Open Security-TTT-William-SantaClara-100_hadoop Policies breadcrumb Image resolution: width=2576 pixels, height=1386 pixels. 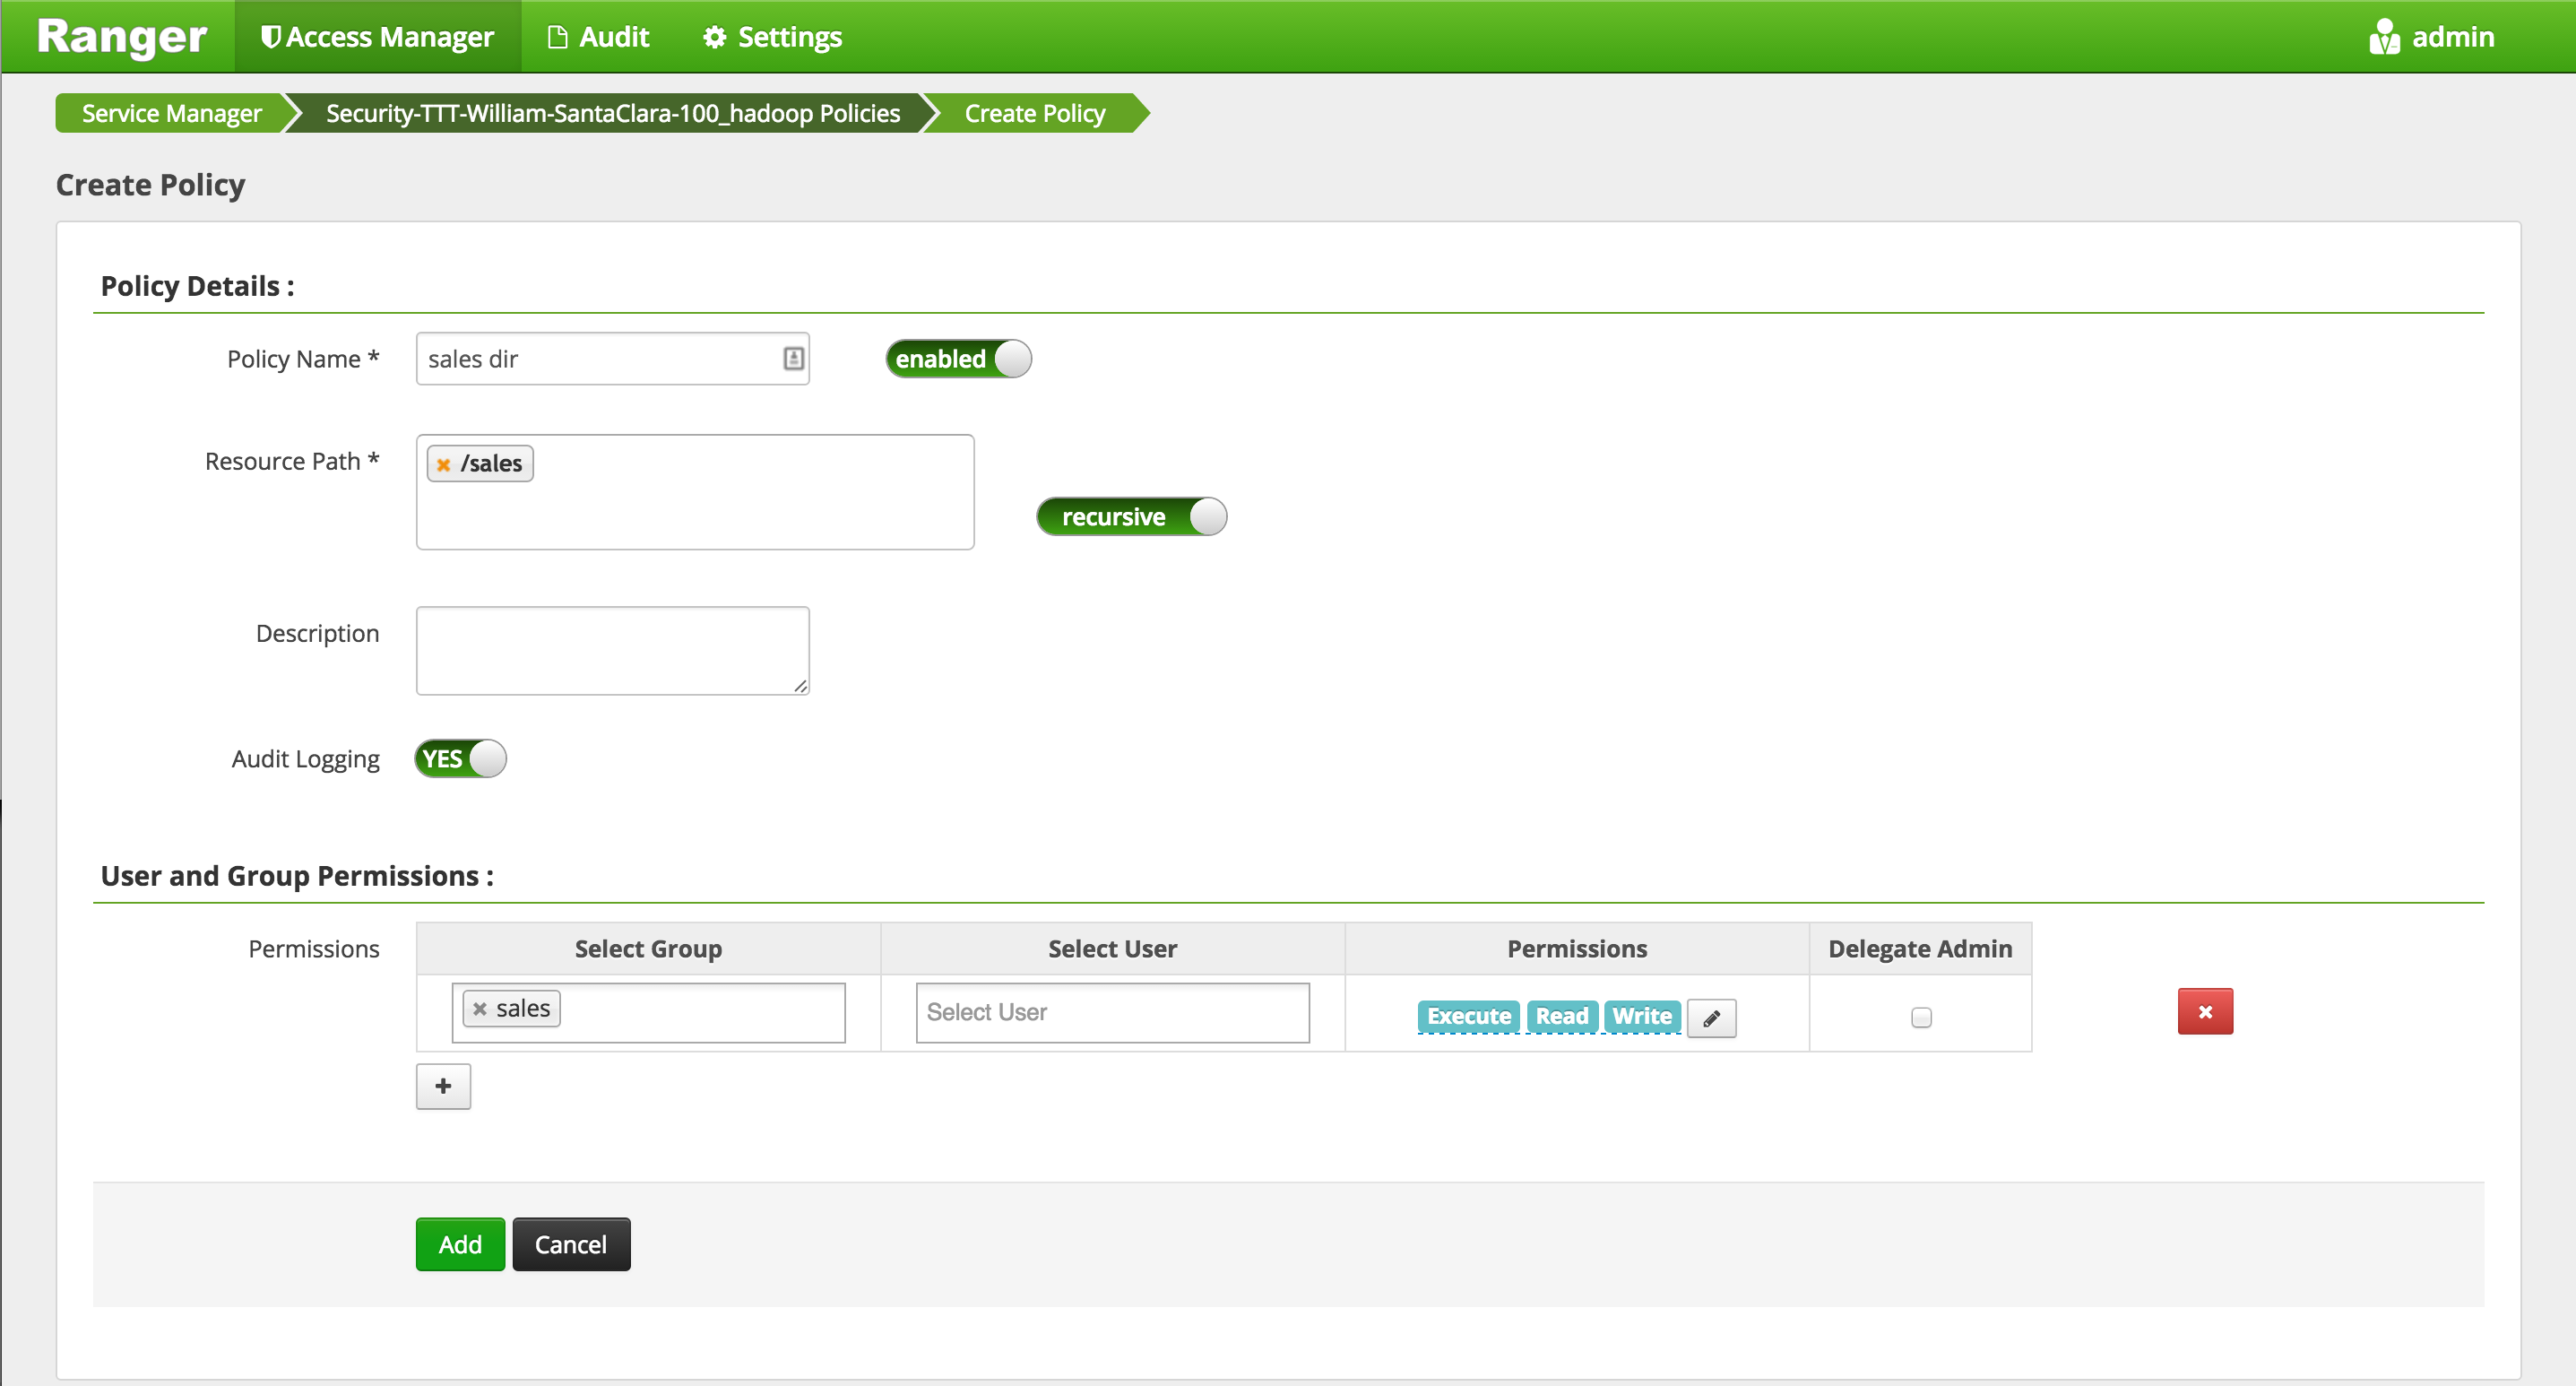(612, 113)
